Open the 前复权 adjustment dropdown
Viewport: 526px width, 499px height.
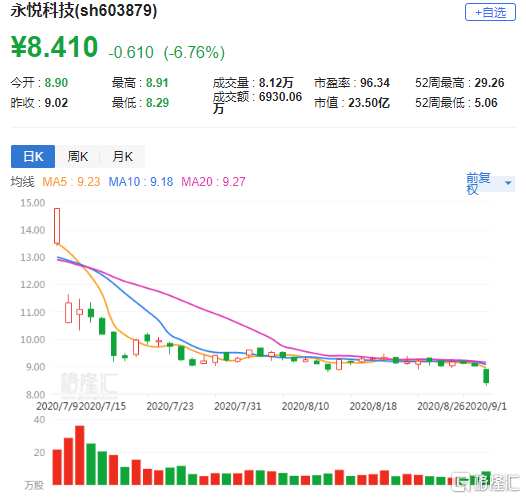pyautogui.click(x=490, y=183)
